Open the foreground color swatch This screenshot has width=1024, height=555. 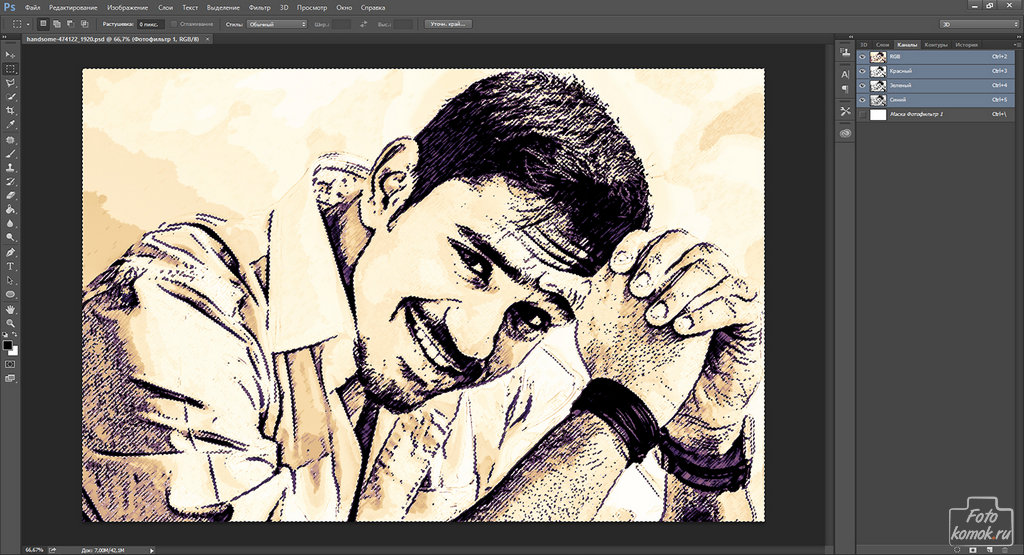7,345
